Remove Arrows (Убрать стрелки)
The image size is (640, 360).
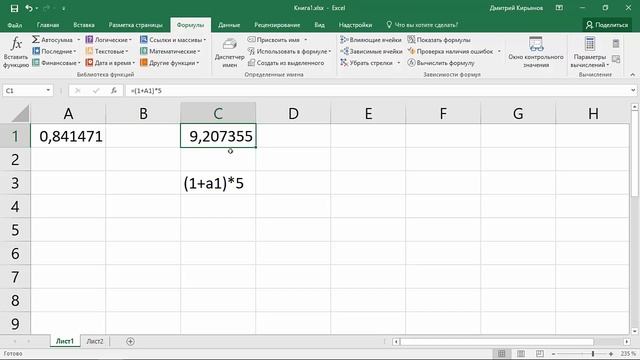click(366, 63)
